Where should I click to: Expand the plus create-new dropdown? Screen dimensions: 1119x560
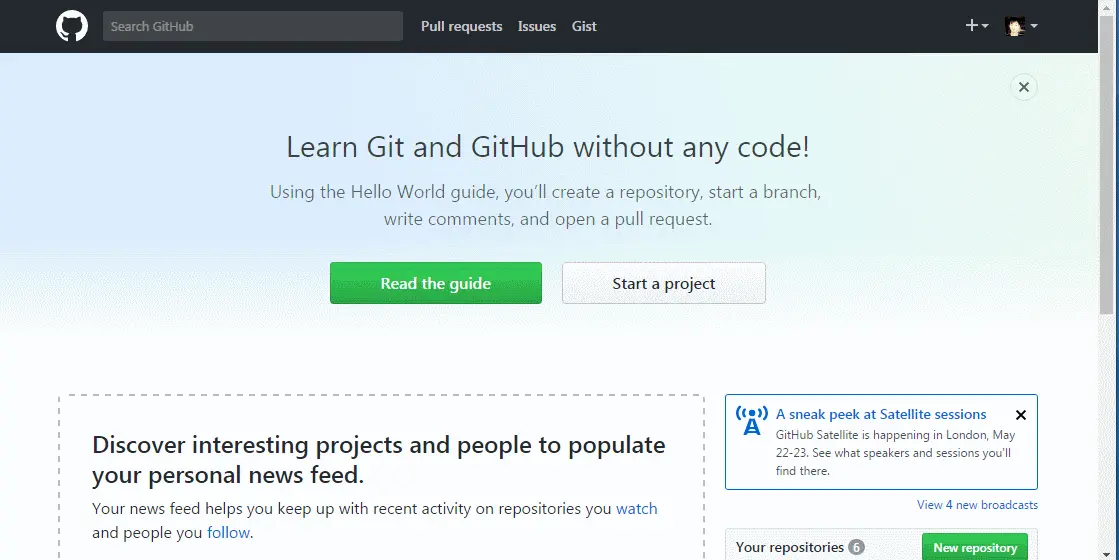(977, 26)
